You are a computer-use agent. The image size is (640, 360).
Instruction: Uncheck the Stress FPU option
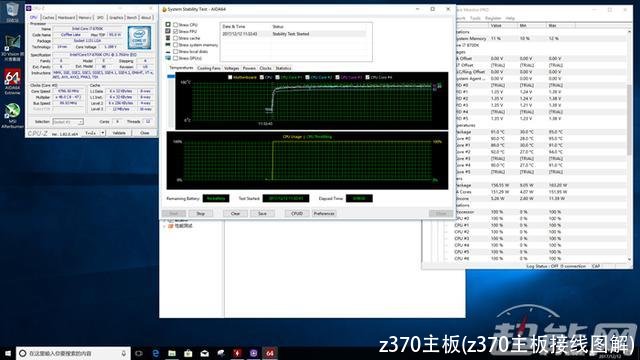(176, 31)
